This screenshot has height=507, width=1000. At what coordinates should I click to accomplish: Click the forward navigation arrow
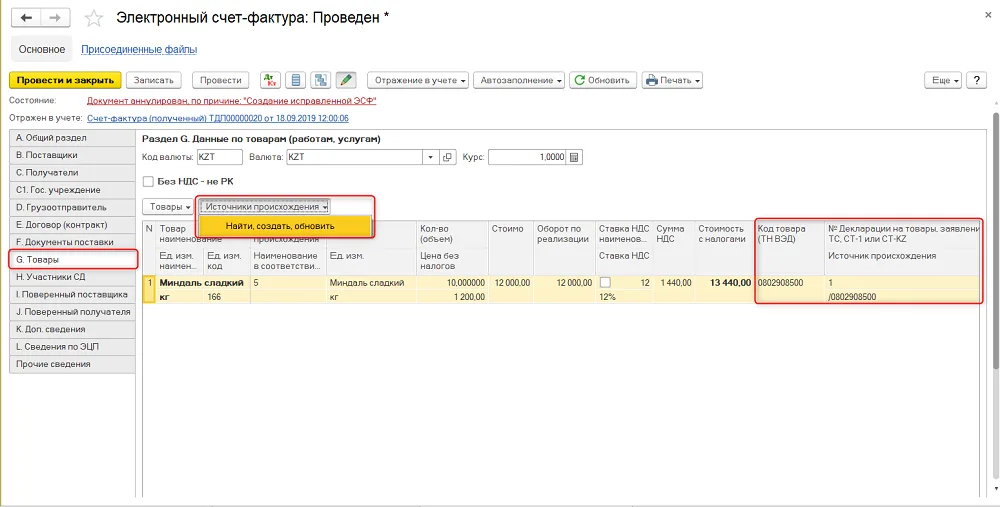(55, 18)
